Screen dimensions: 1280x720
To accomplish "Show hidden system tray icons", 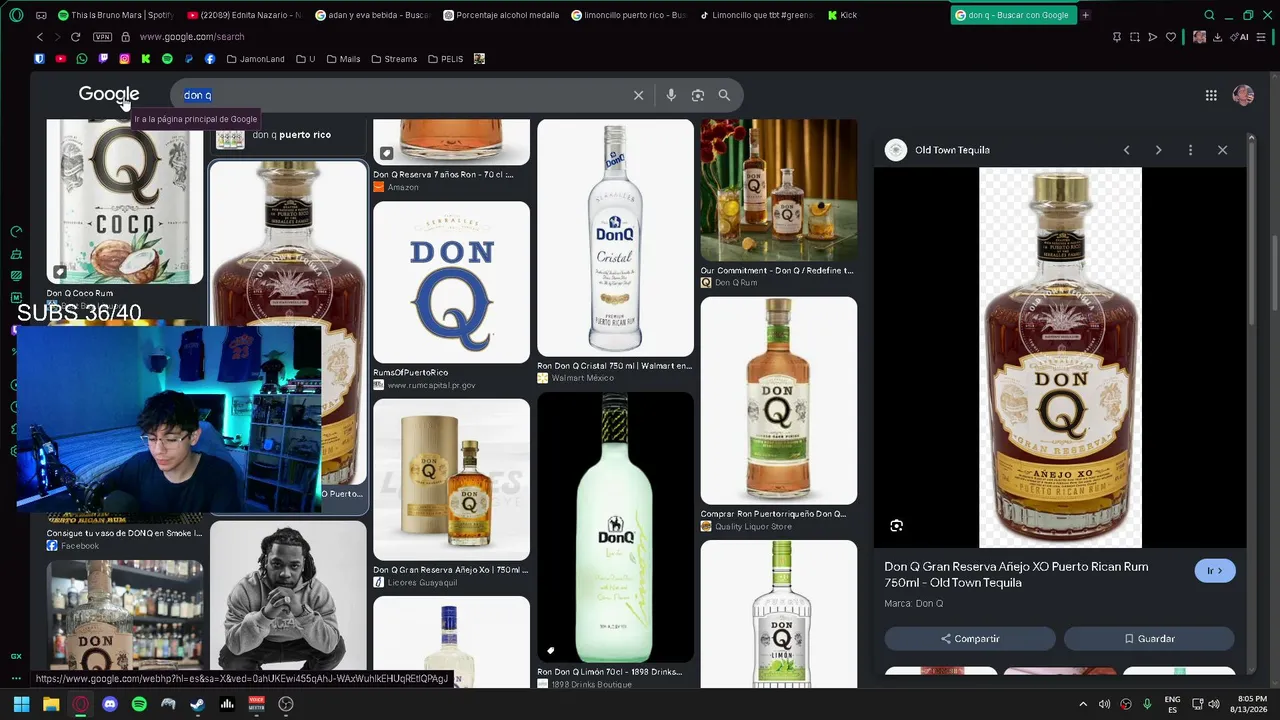I will click(x=1083, y=704).
